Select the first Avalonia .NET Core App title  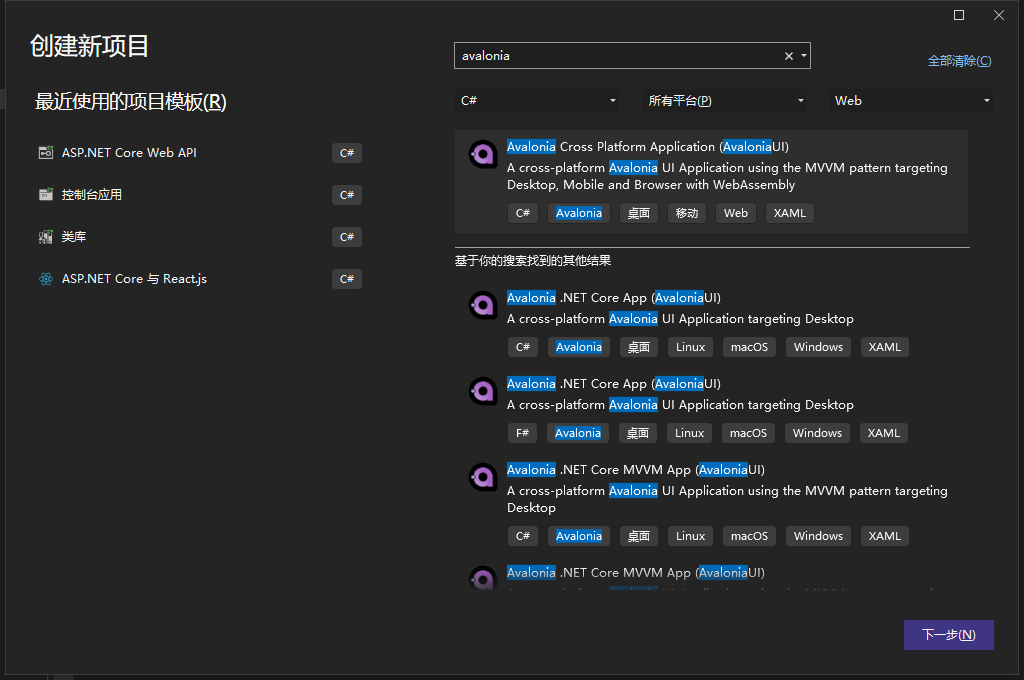614,298
